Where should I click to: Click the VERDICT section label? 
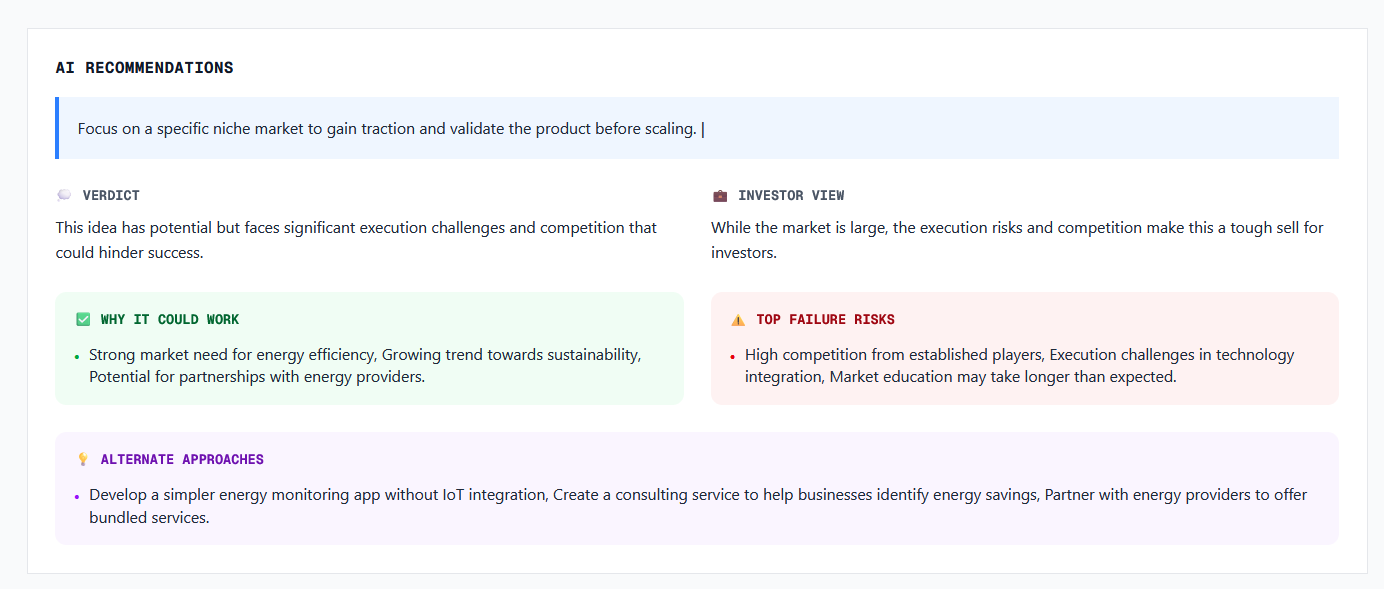pos(111,196)
